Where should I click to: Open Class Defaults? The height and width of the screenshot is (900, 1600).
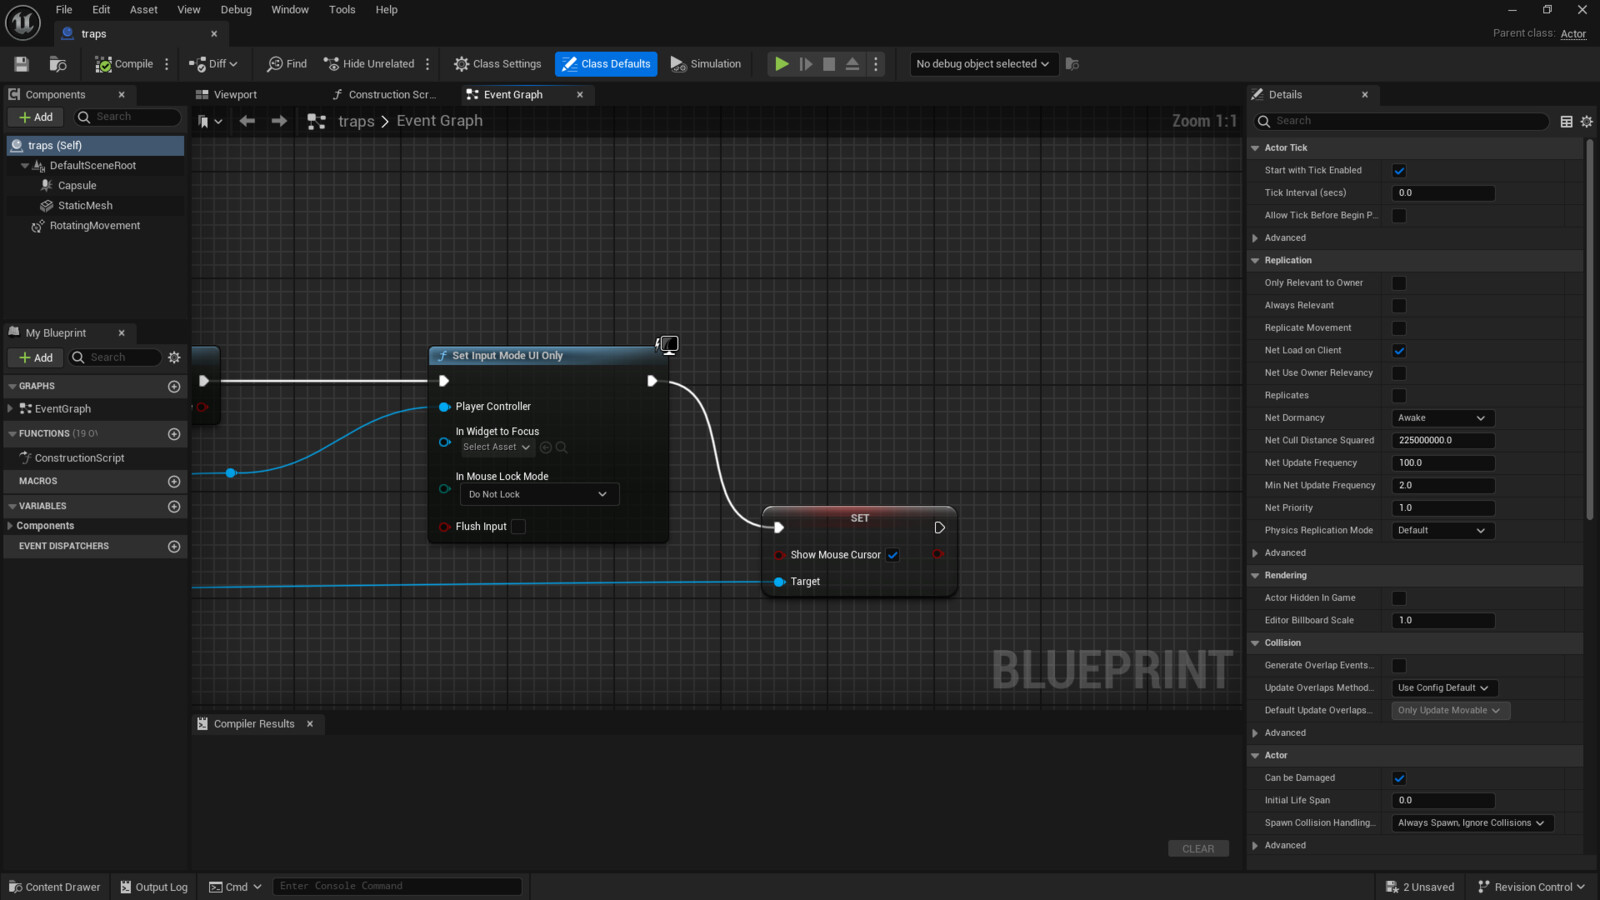tap(606, 64)
